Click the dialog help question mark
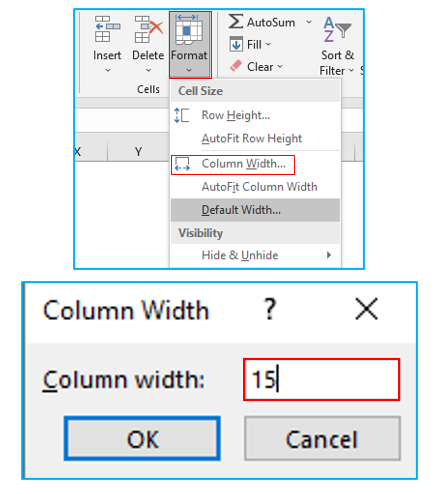Image resolution: width=437 pixels, height=494 pixels. point(270,309)
